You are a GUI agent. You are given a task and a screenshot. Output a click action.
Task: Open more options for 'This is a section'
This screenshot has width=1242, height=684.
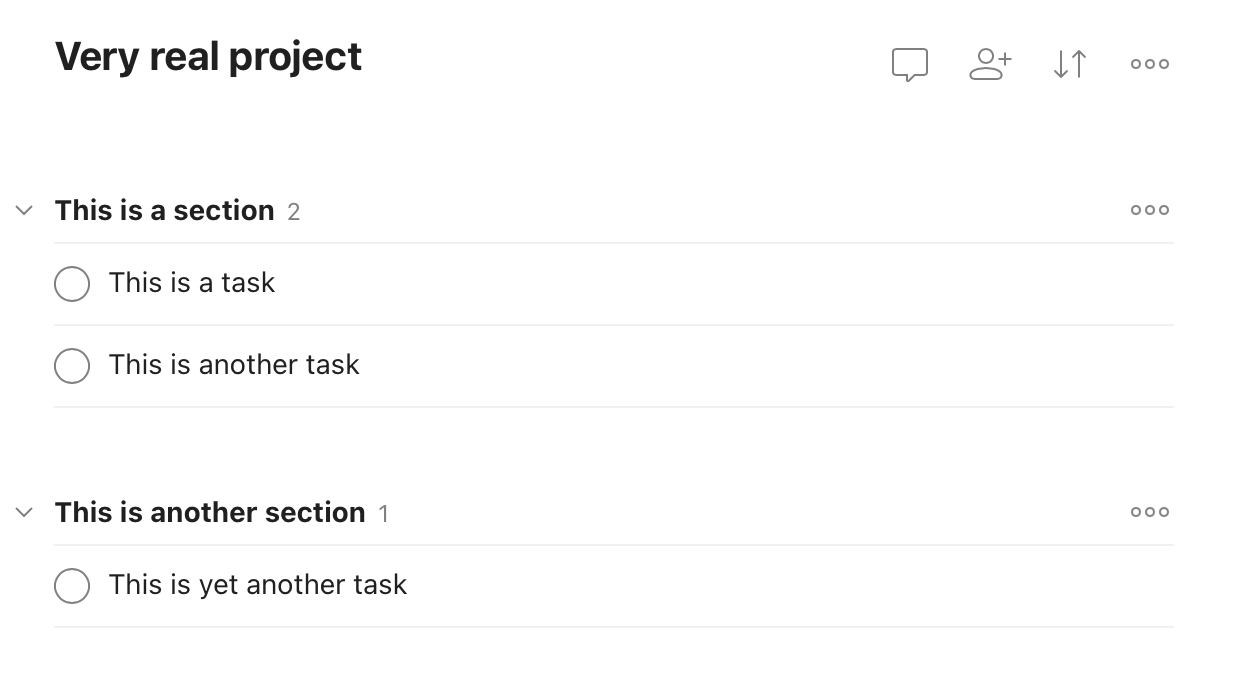[1149, 210]
